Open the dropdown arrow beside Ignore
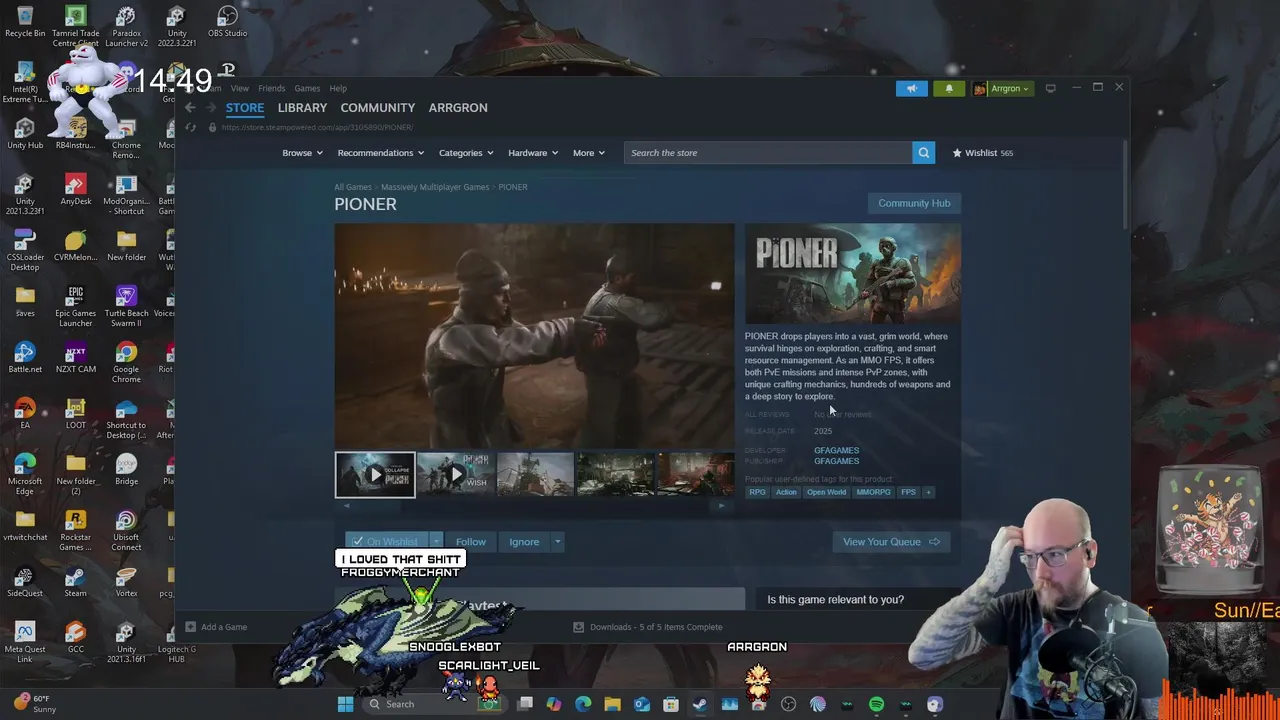The width and height of the screenshot is (1280, 720). 558,542
